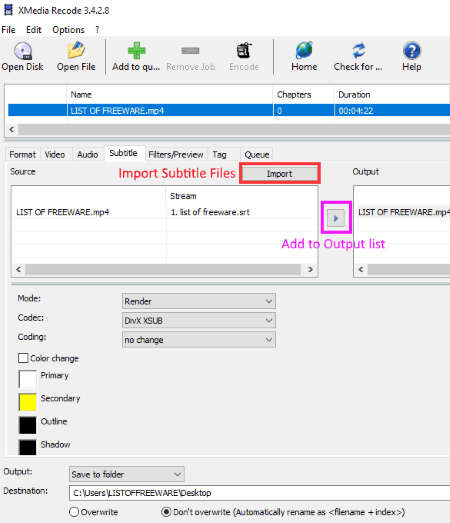Click the Home globe icon
The height and width of the screenshot is (523, 450).
click(x=304, y=50)
